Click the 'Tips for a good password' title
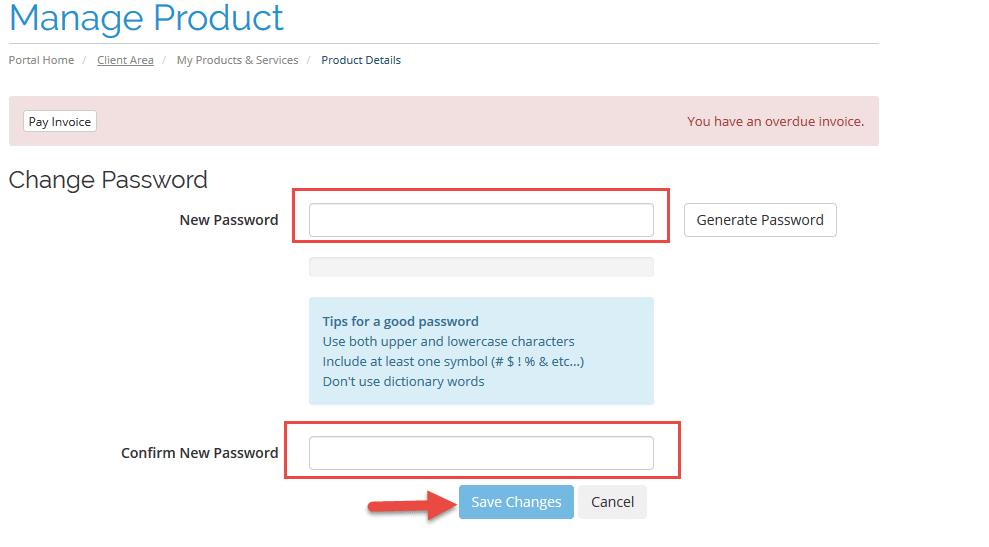Screen dimensions: 989x547 pos(400,322)
